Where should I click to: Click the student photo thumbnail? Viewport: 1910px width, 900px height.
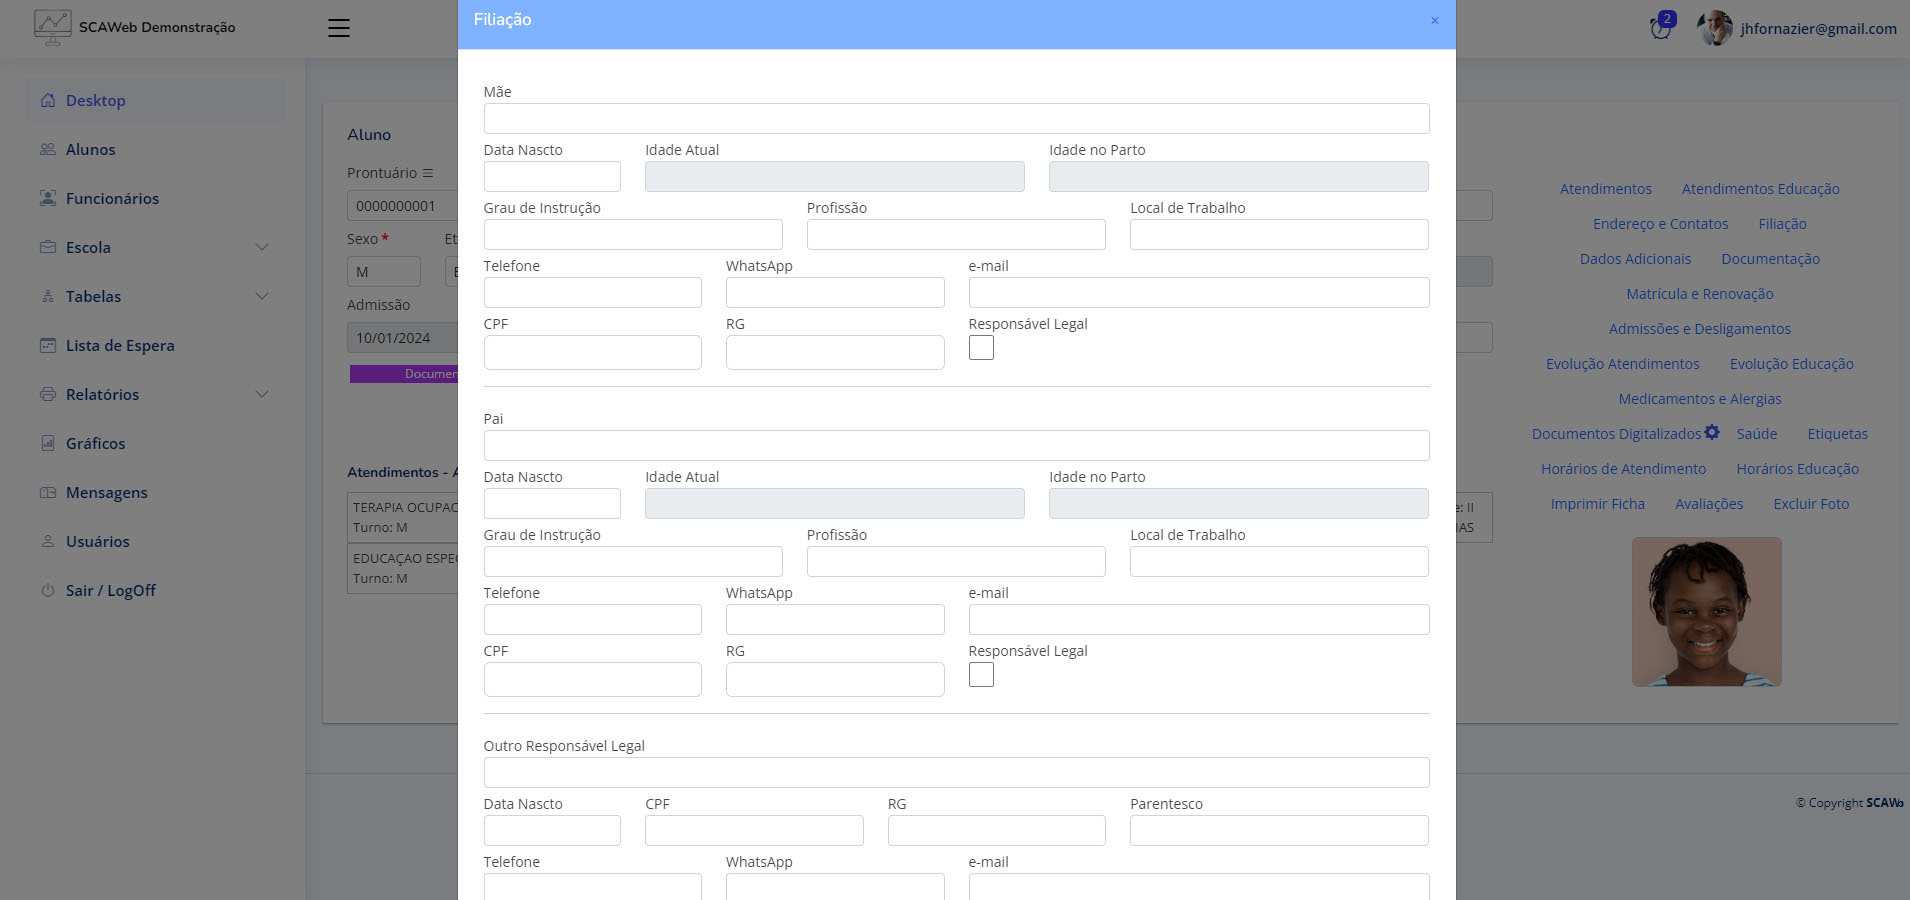[x=1706, y=612]
